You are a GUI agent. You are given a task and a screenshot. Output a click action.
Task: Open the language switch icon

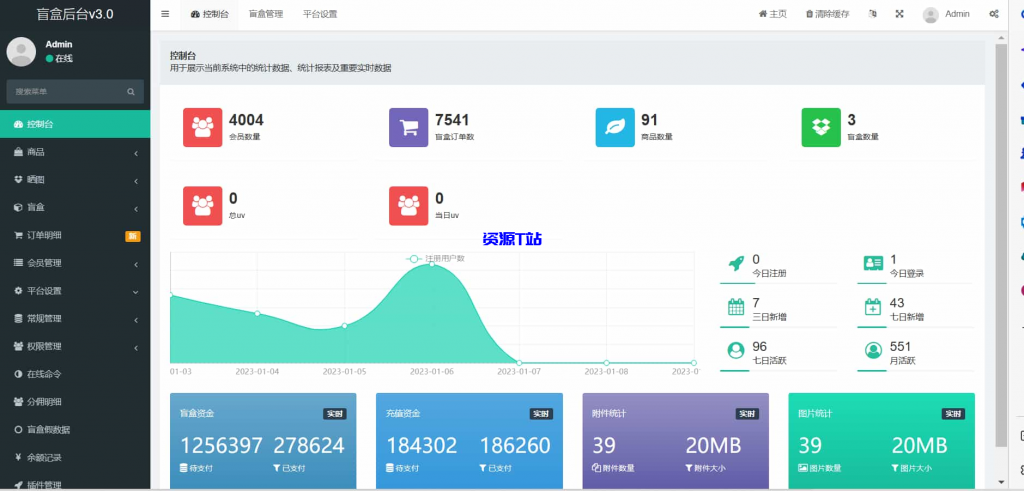873,14
